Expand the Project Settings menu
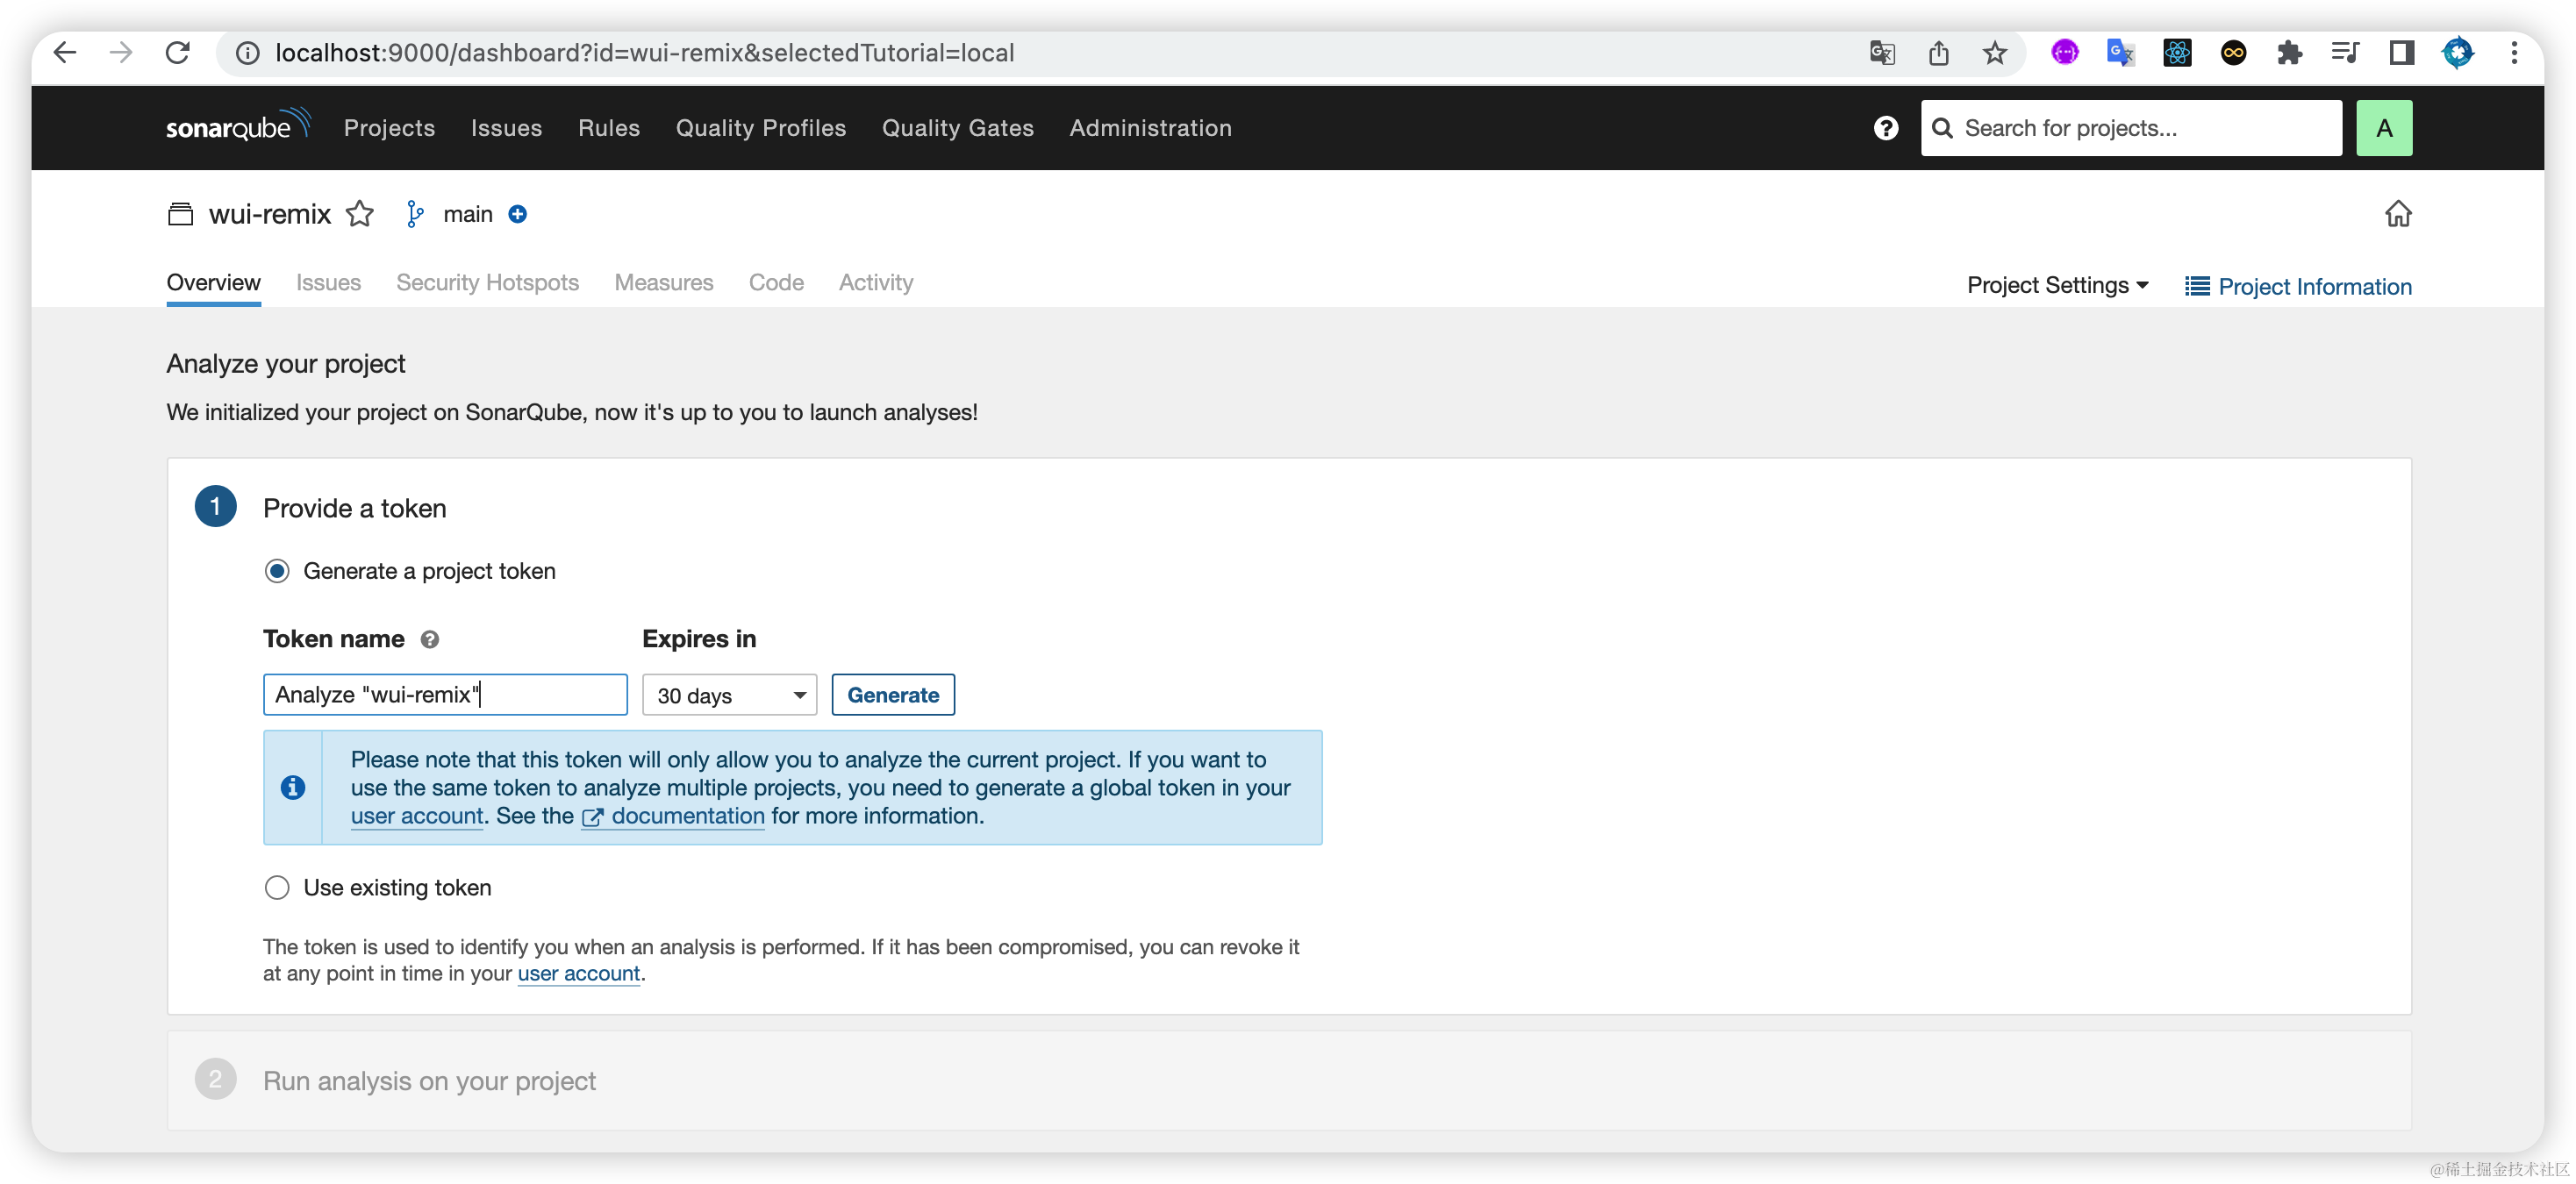The image size is (2576, 1184). pos(2057,286)
